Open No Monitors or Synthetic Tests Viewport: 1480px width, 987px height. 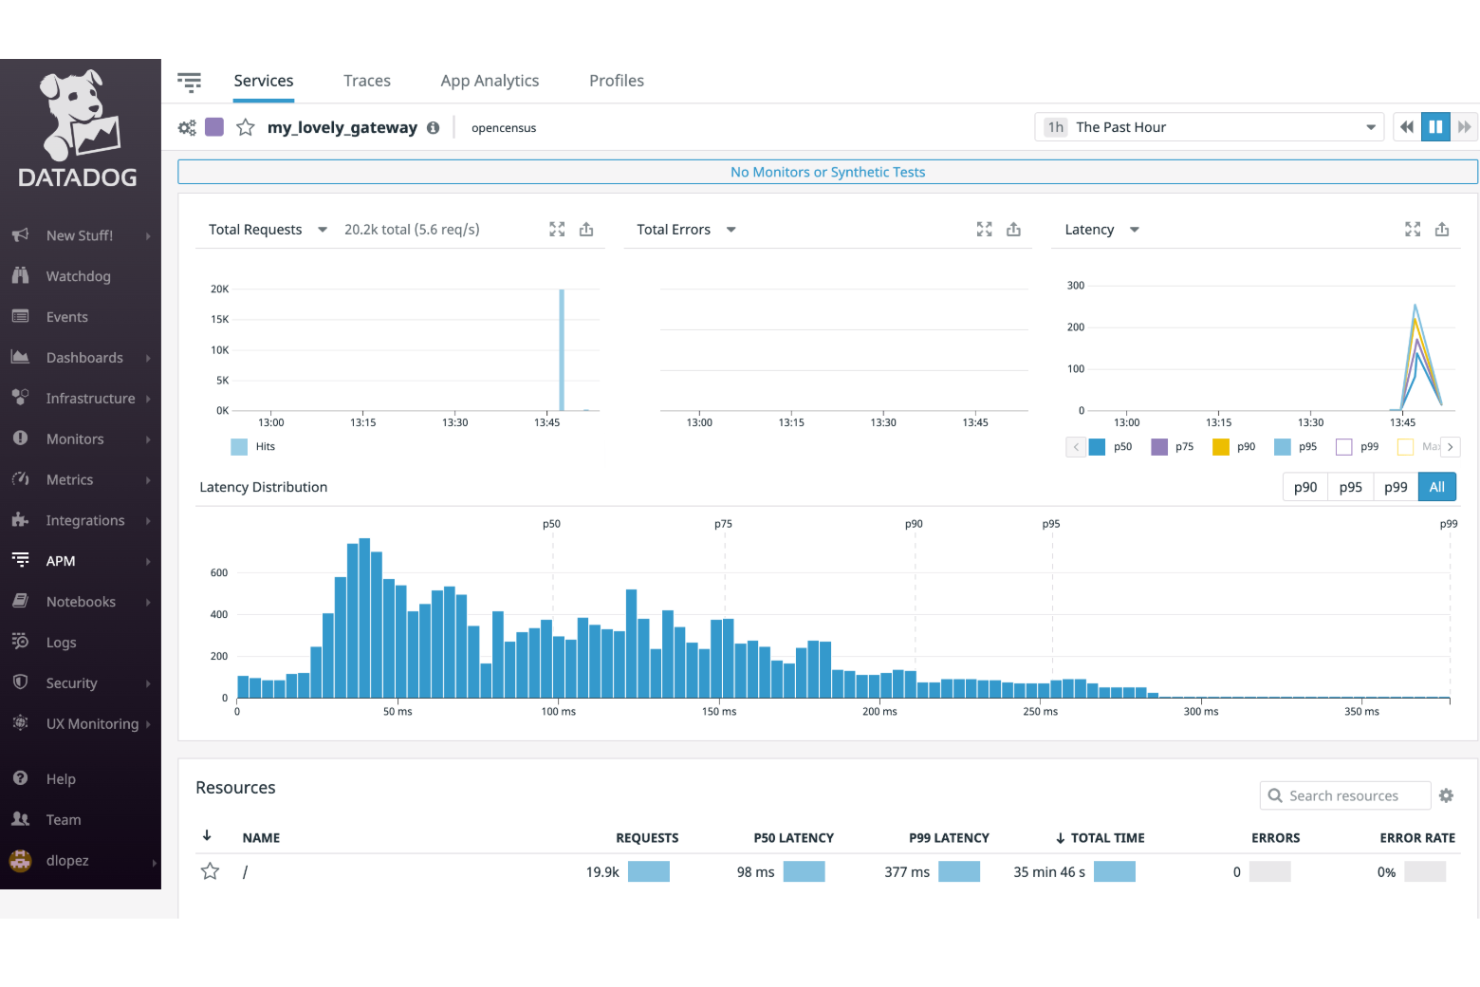(x=827, y=171)
